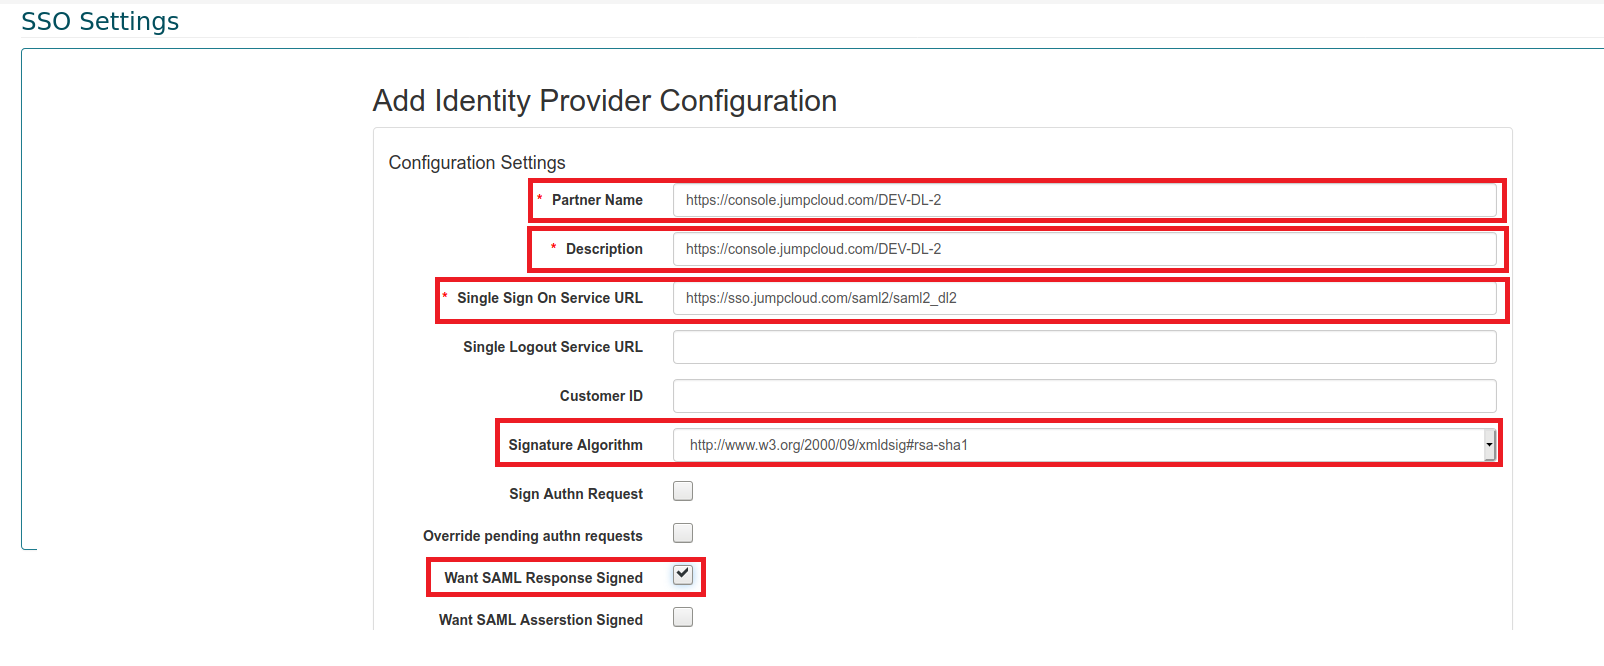Viewport: 1604px width, 666px height.
Task: Tick the Override pending authn requests checkbox
Action: click(683, 533)
